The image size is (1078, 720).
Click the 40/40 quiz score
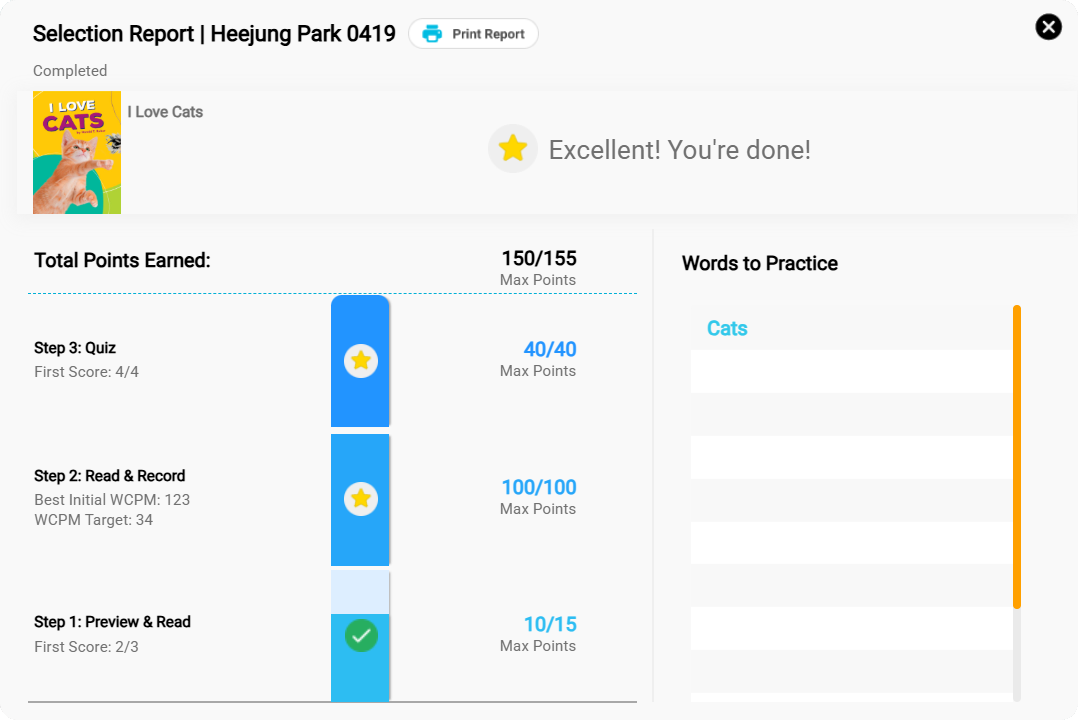[x=550, y=349]
